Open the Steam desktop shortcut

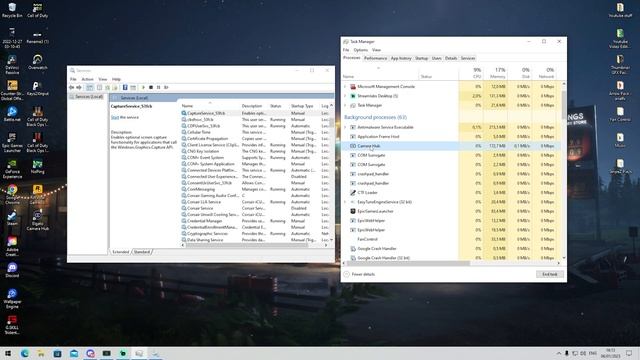12,218
